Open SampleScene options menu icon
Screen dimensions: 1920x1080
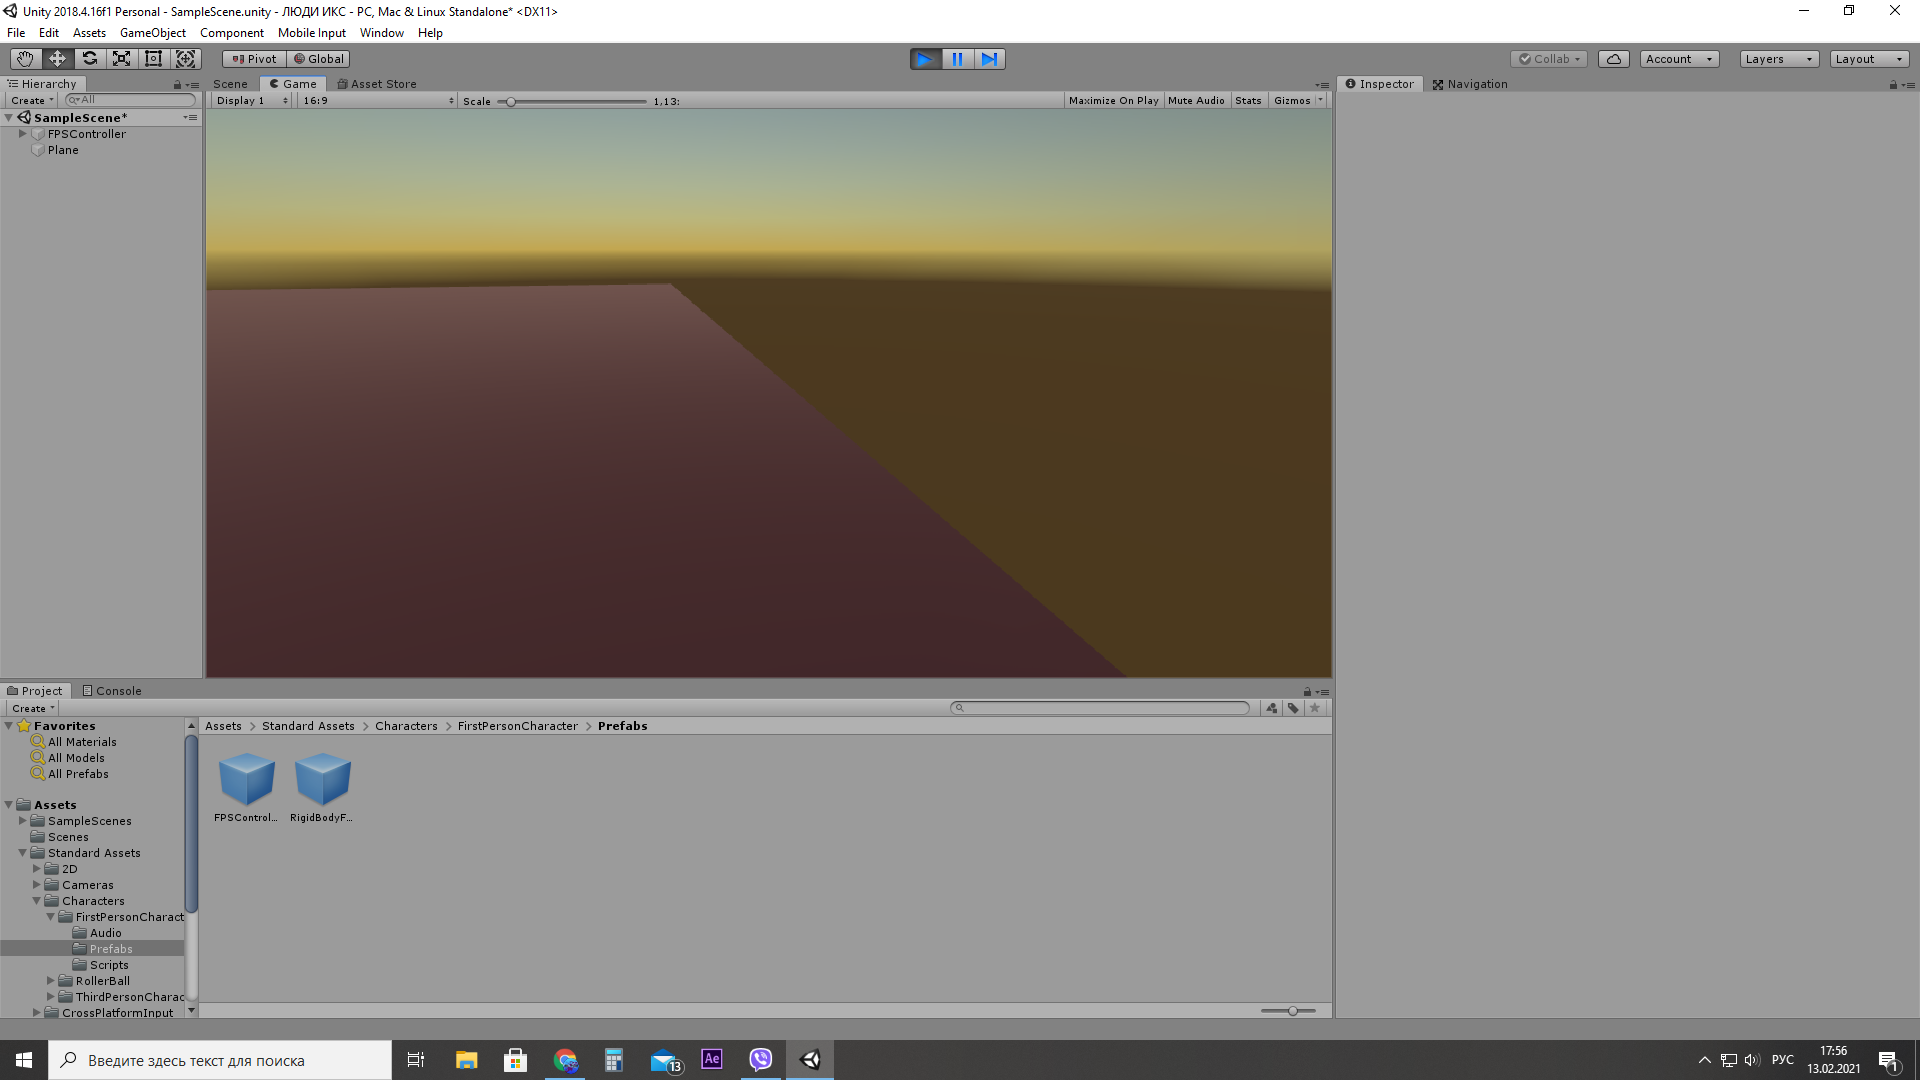tap(190, 118)
